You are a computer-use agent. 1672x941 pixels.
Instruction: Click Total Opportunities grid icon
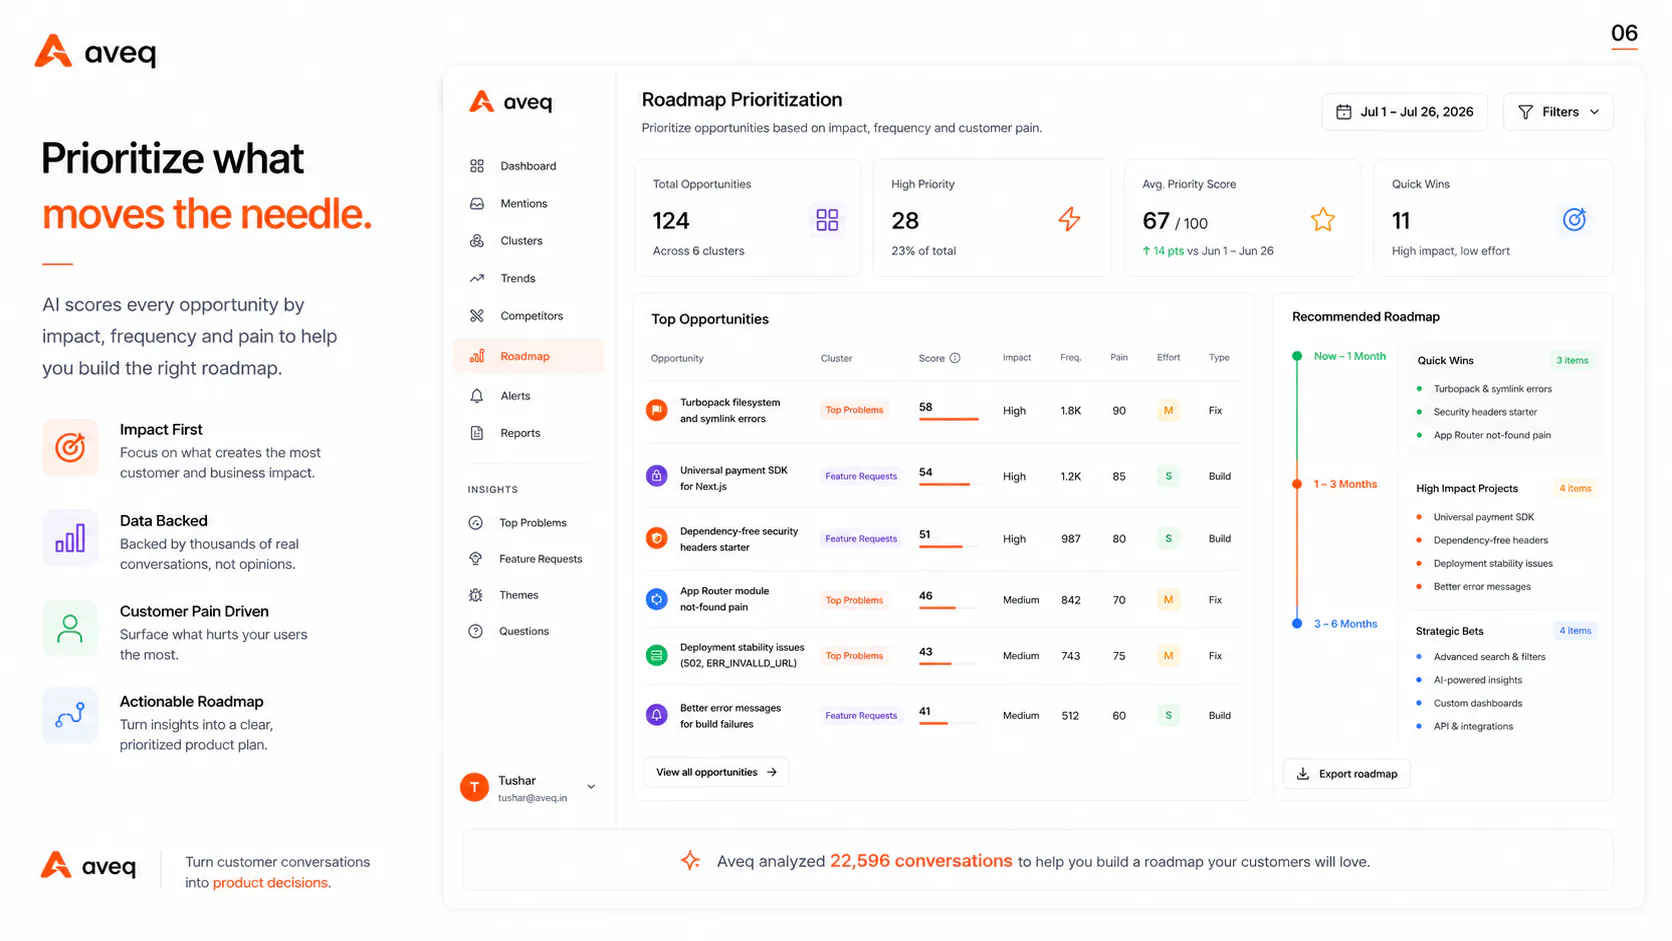[x=827, y=220]
